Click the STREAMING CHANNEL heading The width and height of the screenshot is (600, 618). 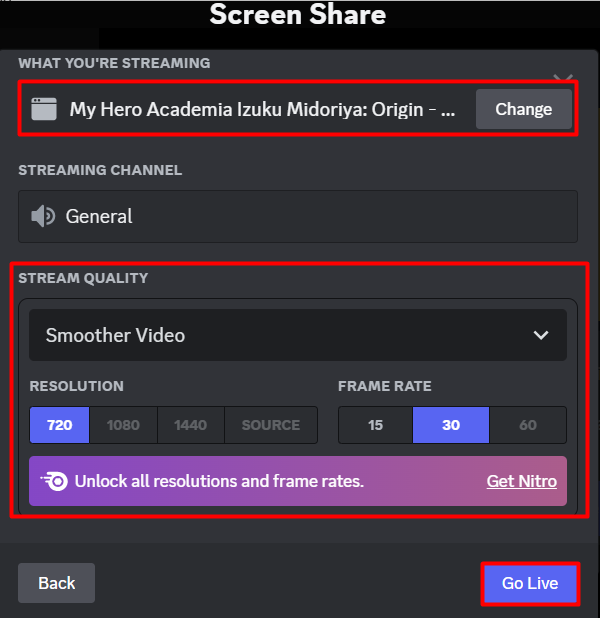pyautogui.click(x=100, y=170)
